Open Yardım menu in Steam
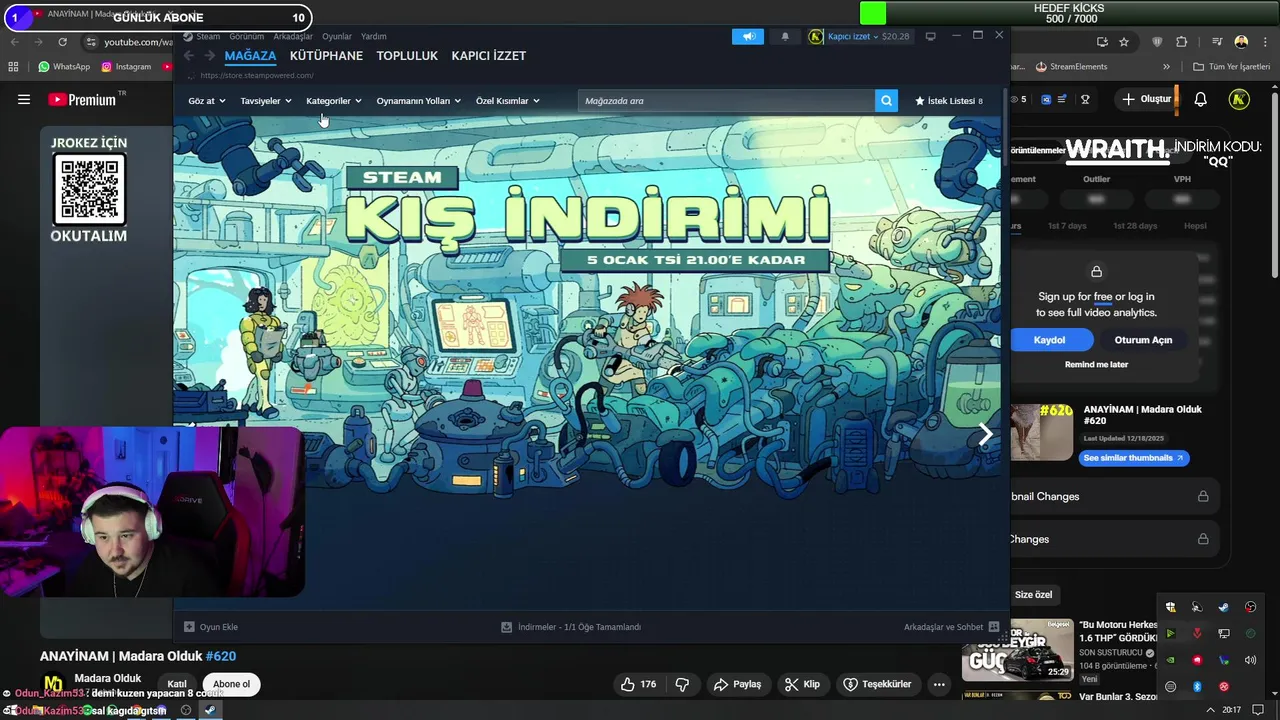1280x720 pixels. coord(373,36)
